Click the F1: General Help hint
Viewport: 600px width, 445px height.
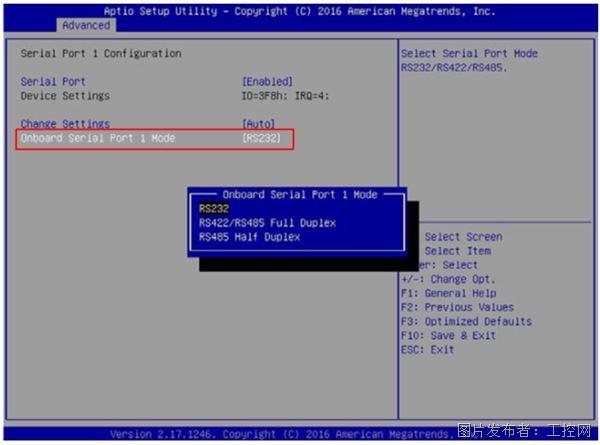(x=448, y=293)
